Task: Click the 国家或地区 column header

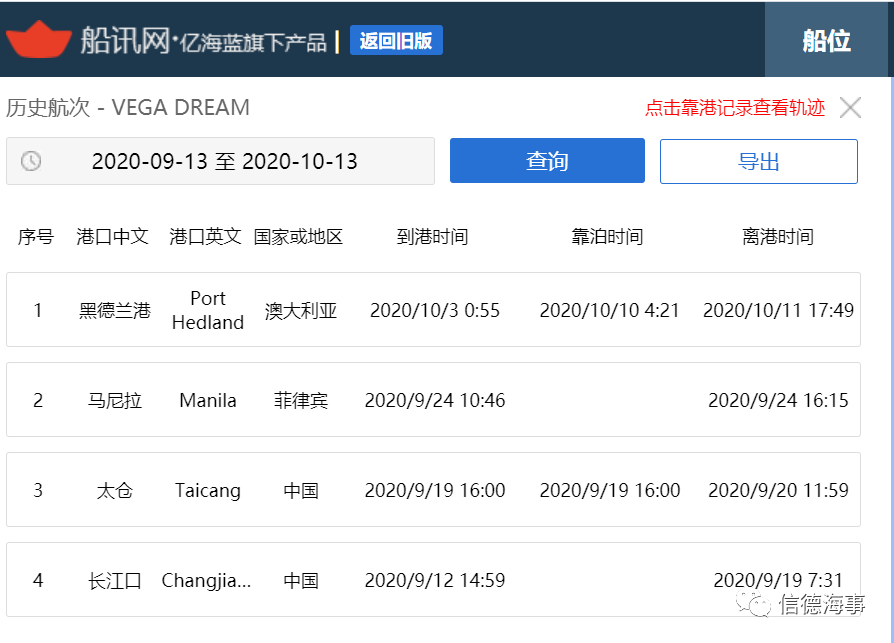Action: [x=298, y=237]
